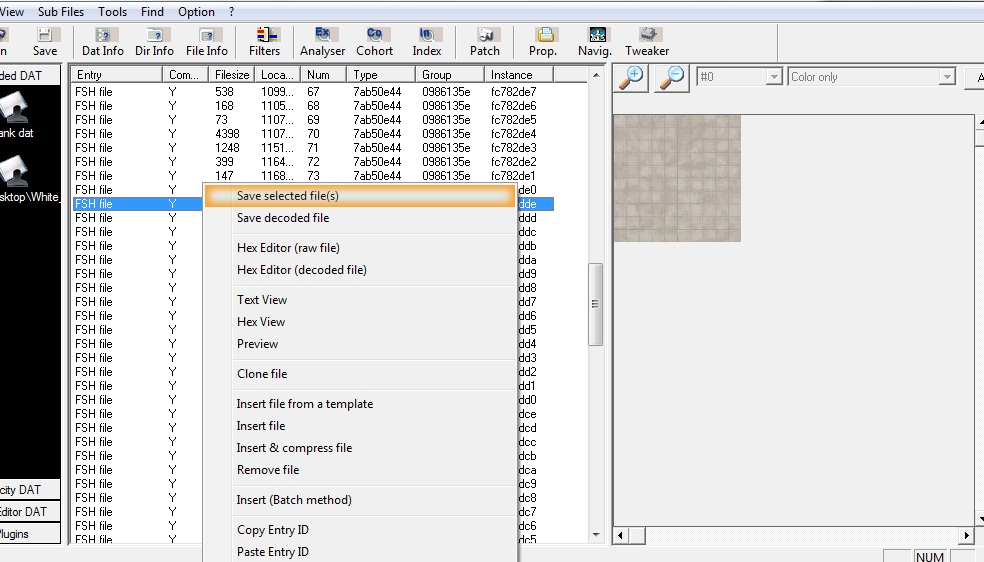Choose Save selected file(s) in context menu
The width and height of the screenshot is (984, 562).
click(x=360, y=196)
